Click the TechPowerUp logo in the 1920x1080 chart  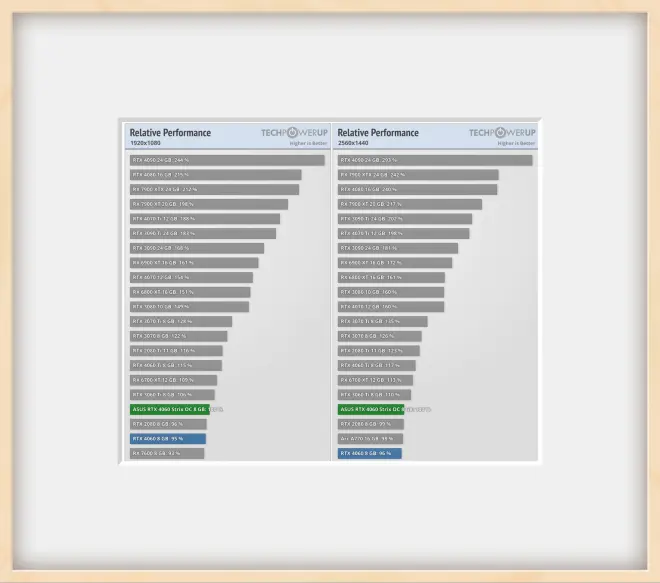pyautogui.click(x=294, y=132)
